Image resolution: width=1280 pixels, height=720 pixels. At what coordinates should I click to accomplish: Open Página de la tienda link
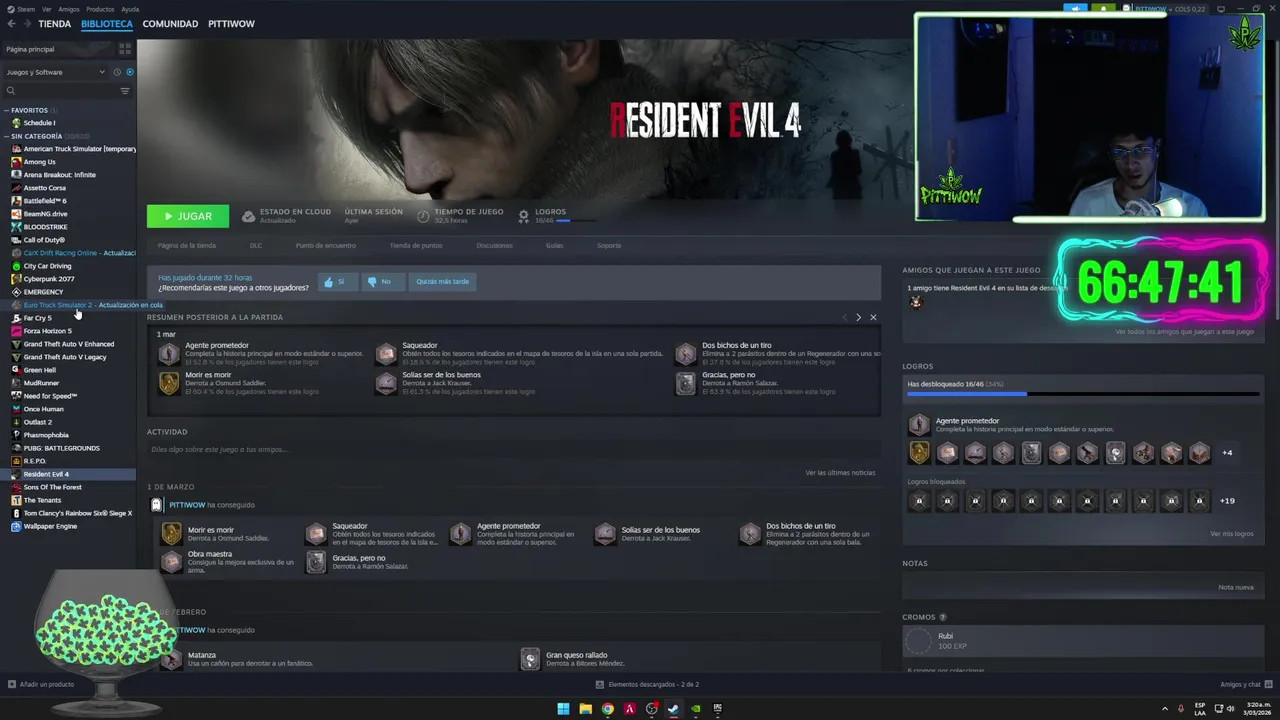click(187, 245)
